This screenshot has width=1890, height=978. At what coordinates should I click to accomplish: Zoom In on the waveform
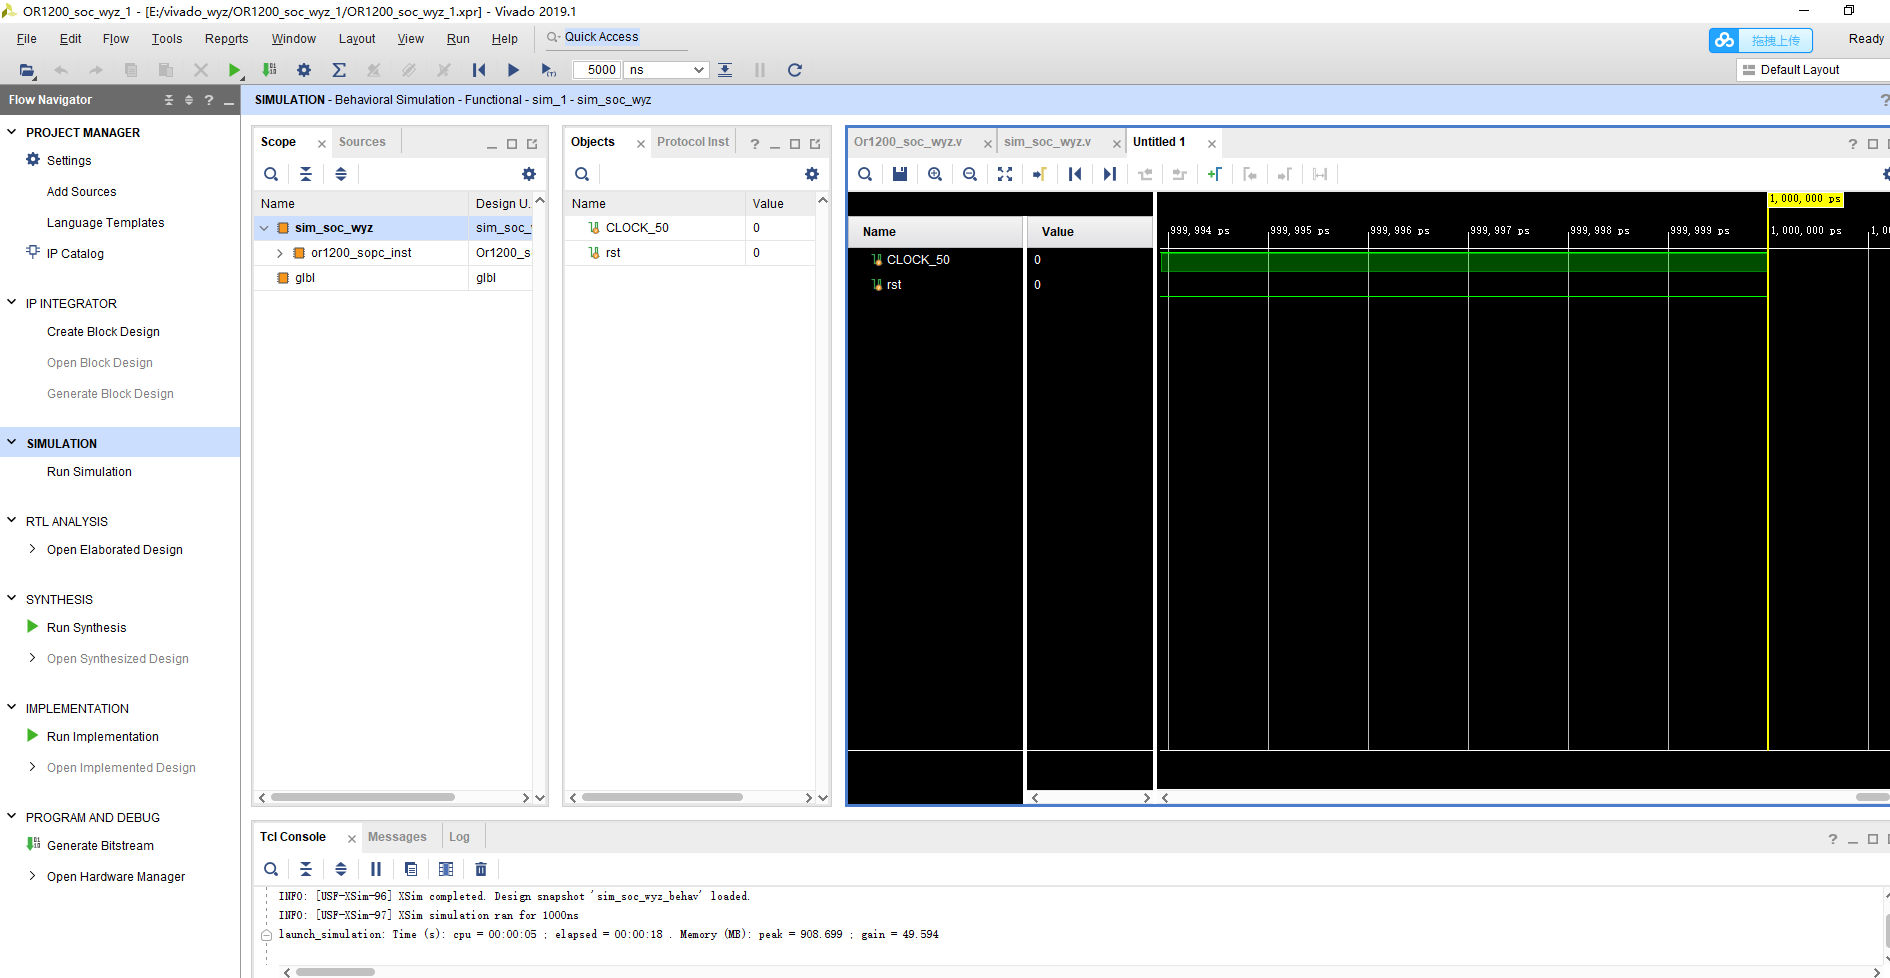coord(934,174)
